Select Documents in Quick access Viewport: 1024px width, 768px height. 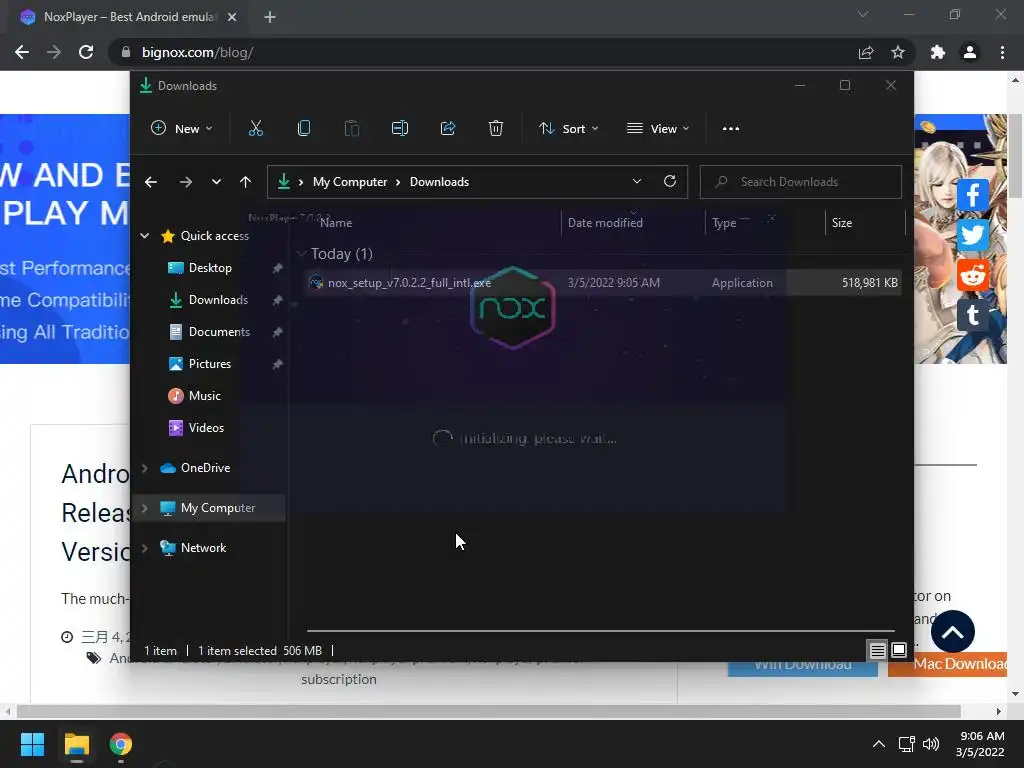click(x=219, y=332)
